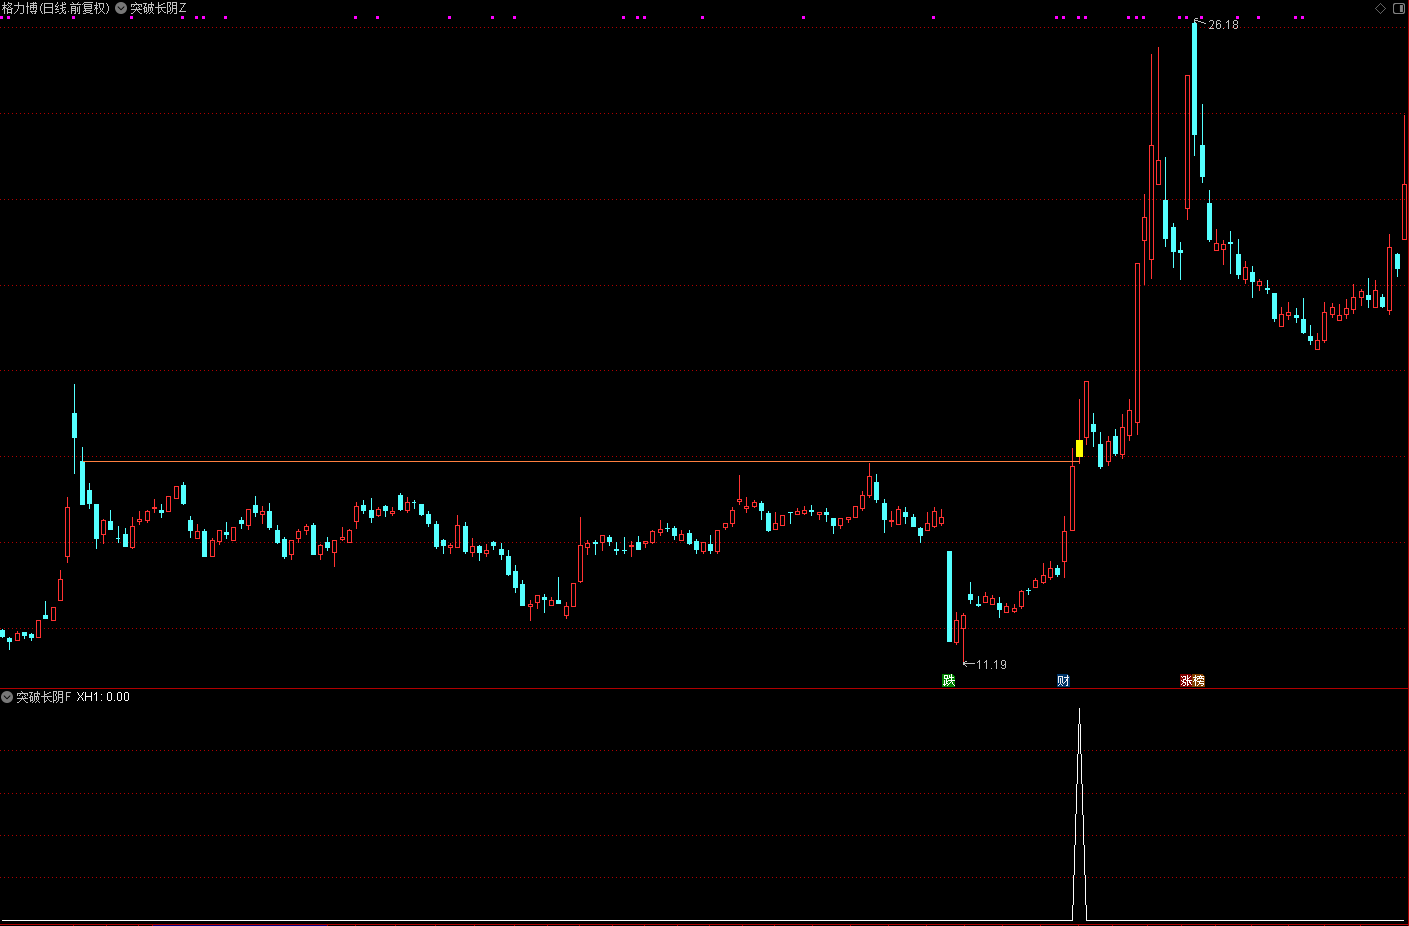1409x926 pixels.
Task: Toggle the side panel icon at top right
Action: tap(1399, 8)
